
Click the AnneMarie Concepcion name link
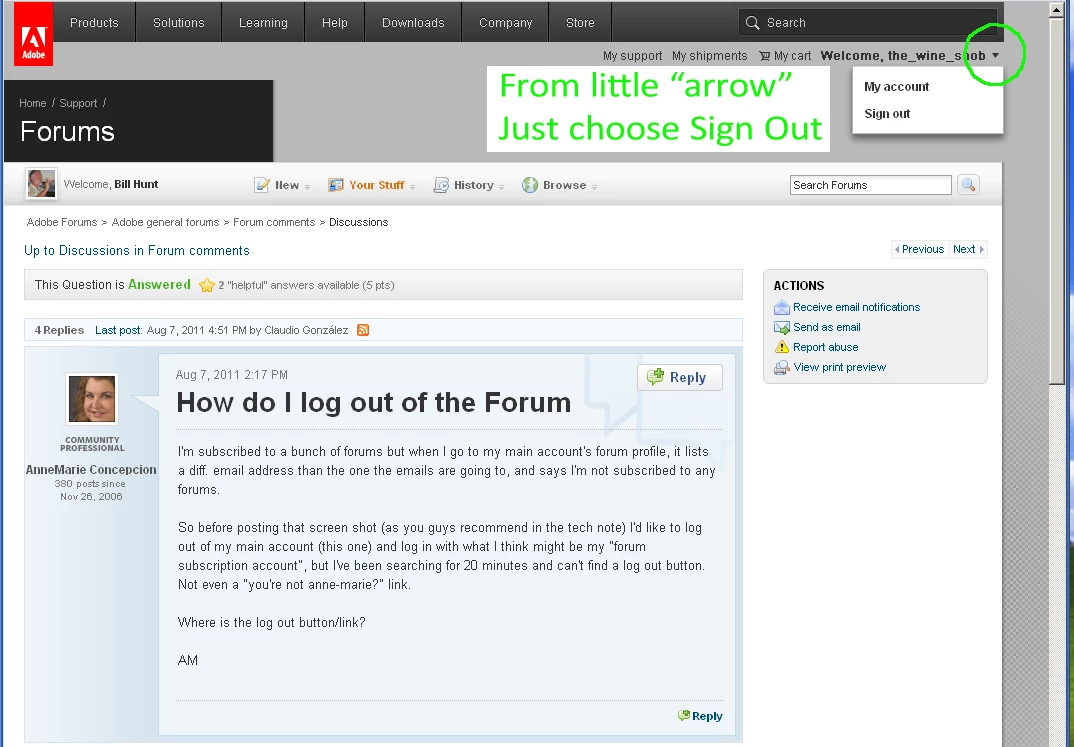(91, 470)
